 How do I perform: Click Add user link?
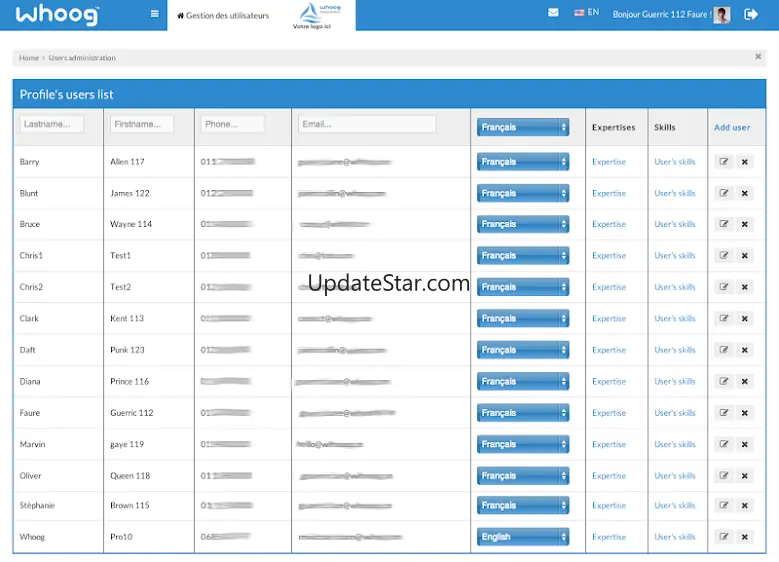[x=732, y=127]
